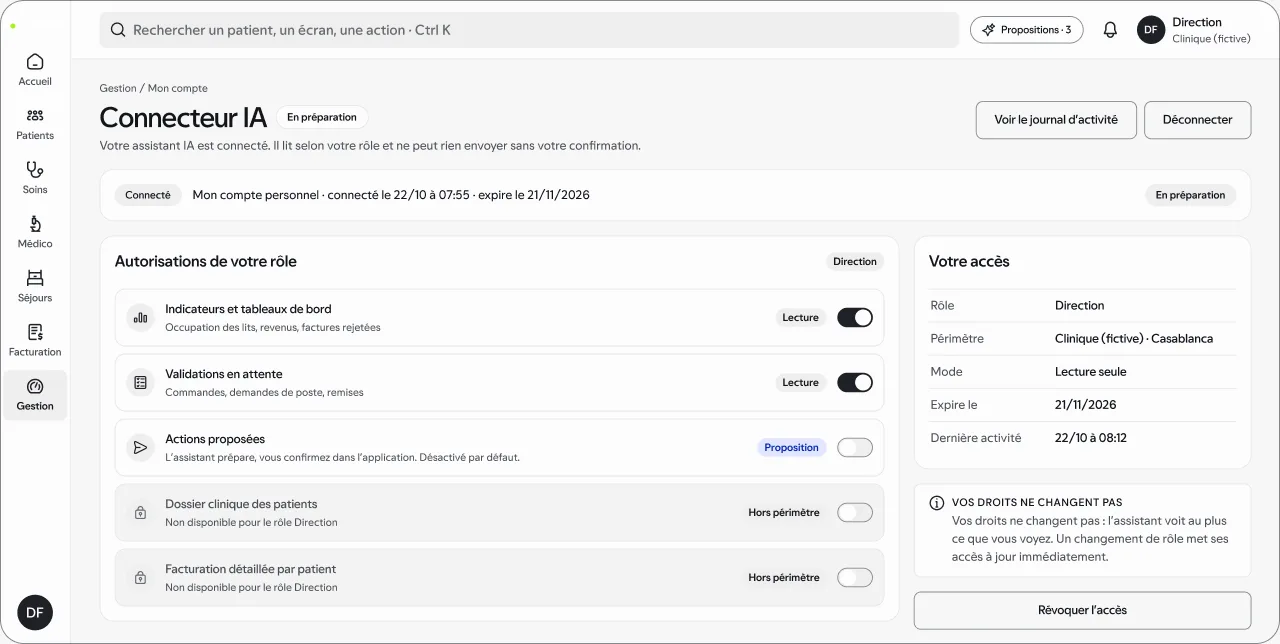The image size is (1280, 644).
Task: Click the Lecture seule mode value
Action: click(x=1090, y=372)
